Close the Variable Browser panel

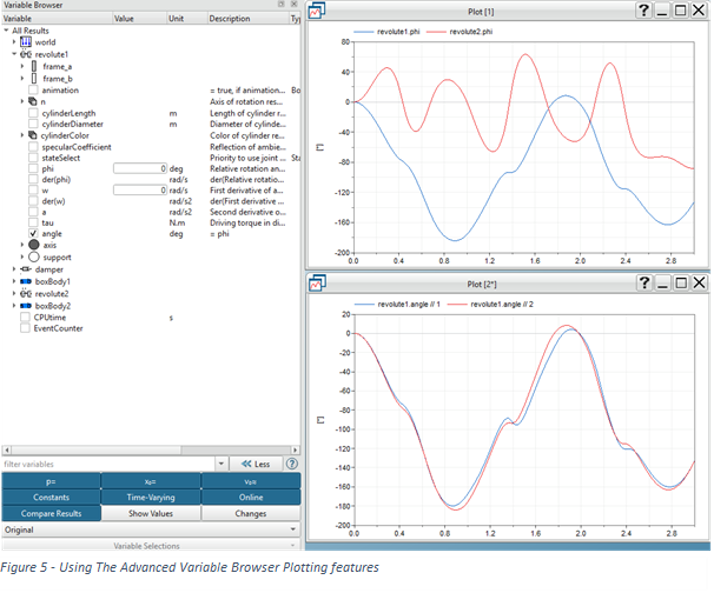pos(294,4)
